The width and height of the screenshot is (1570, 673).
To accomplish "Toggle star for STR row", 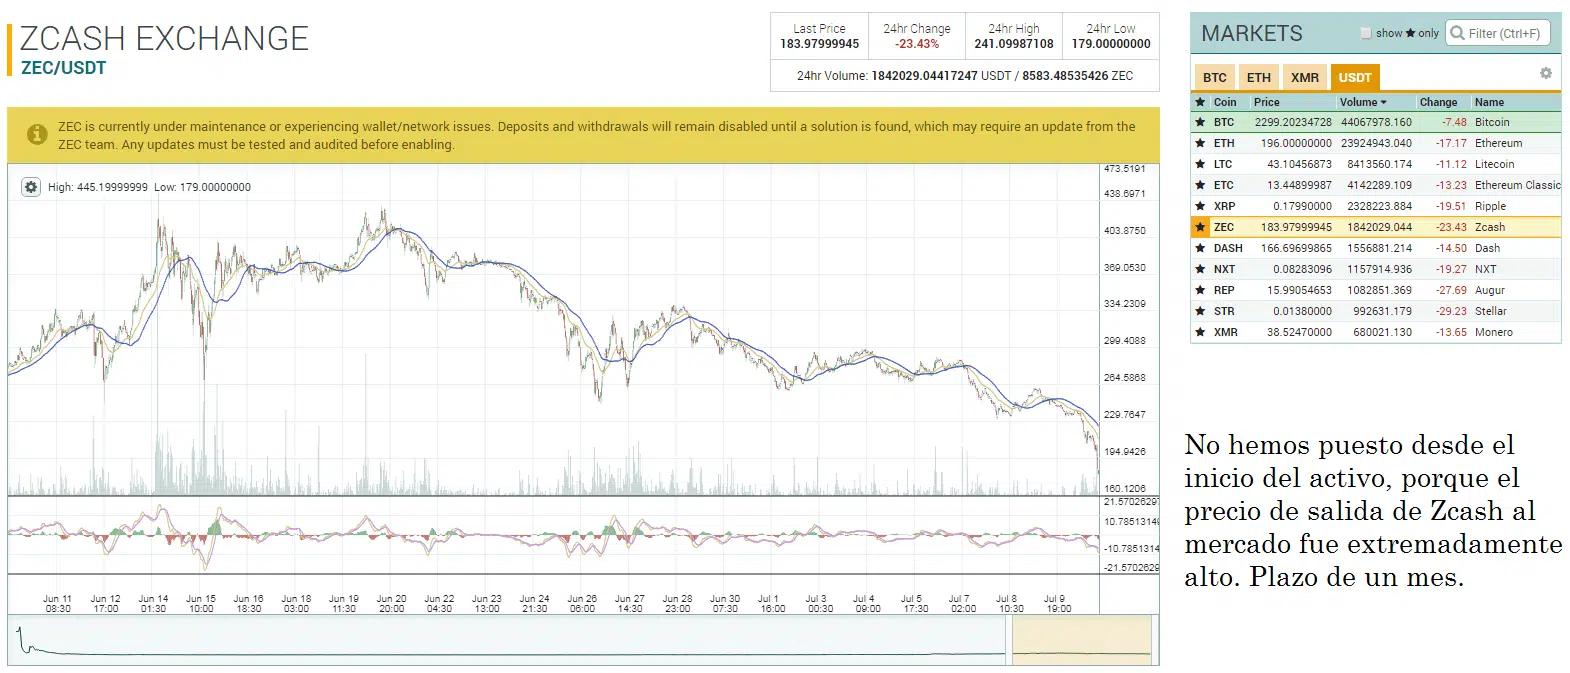I will tap(1200, 311).
